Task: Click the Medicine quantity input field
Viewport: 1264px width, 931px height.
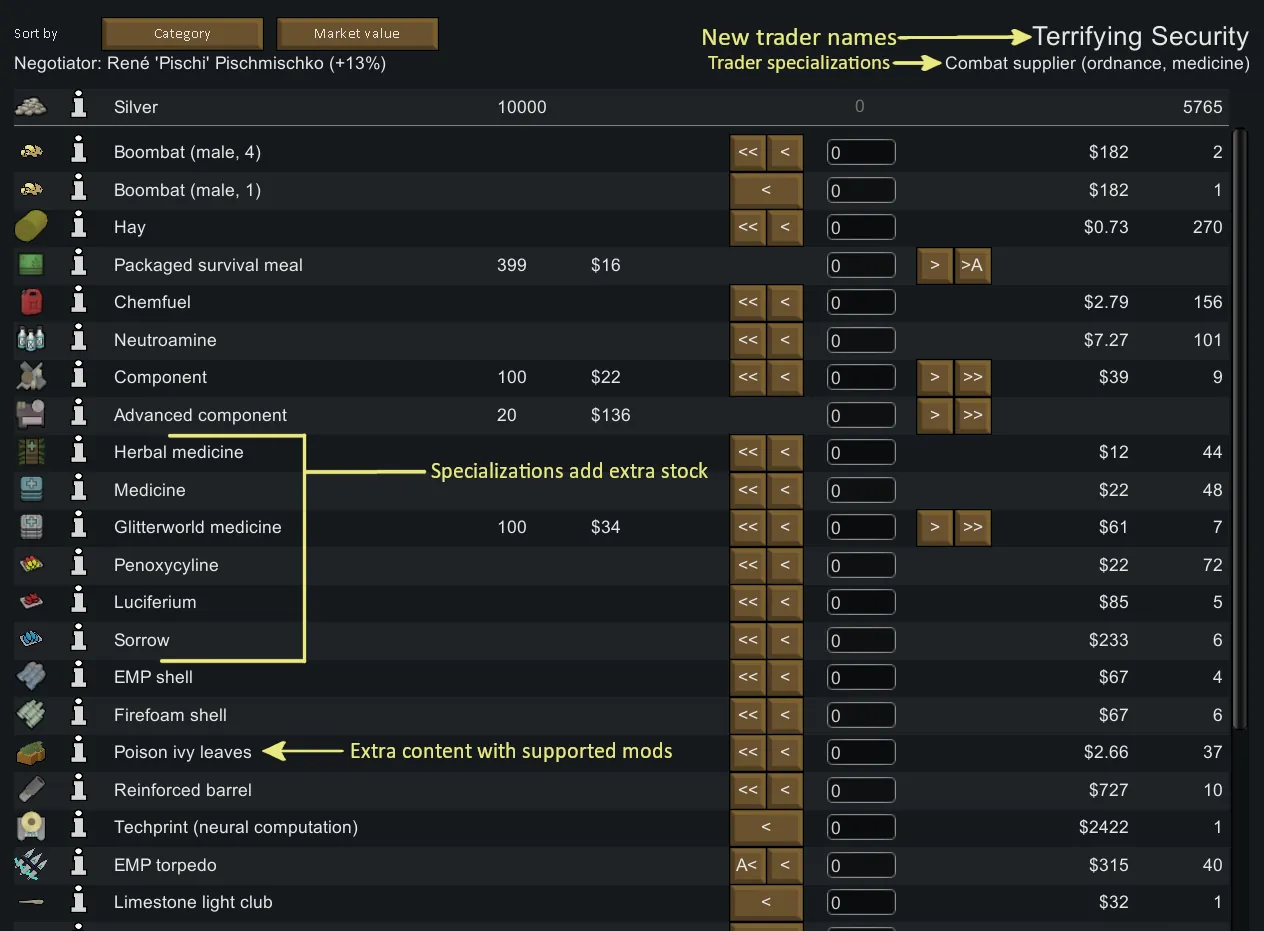Action: pos(861,490)
